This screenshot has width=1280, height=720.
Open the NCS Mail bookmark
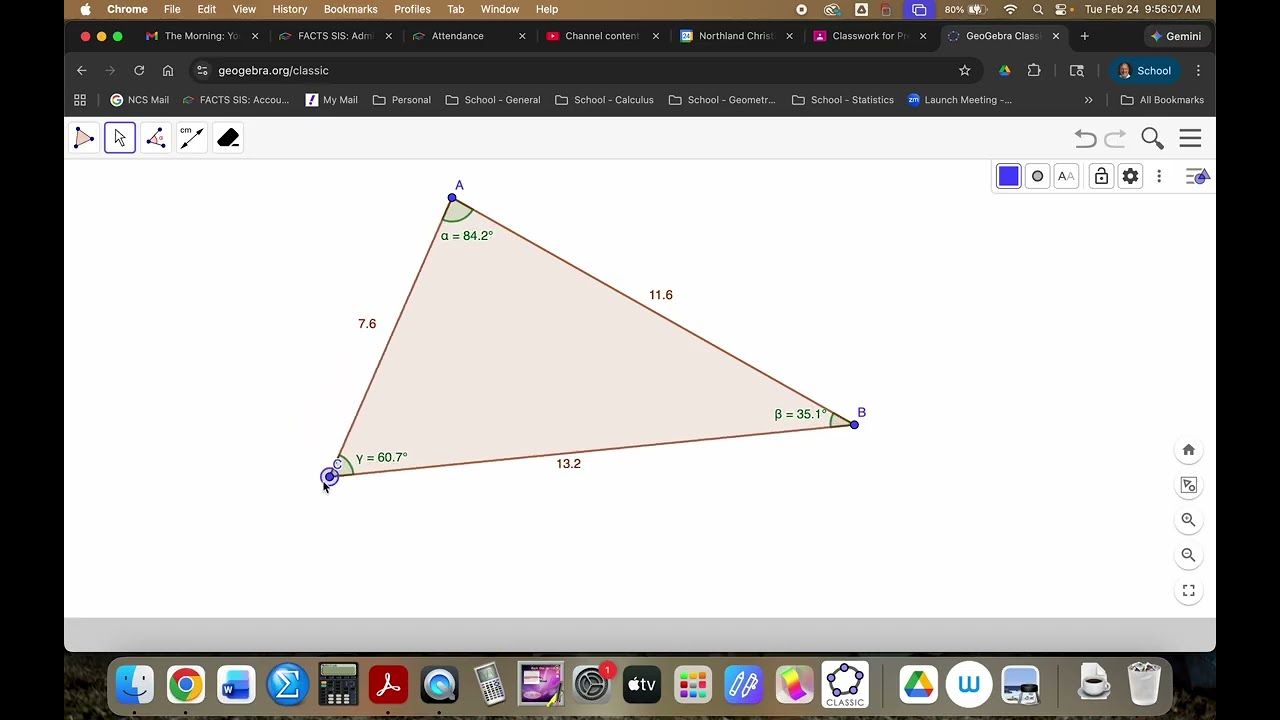139,100
